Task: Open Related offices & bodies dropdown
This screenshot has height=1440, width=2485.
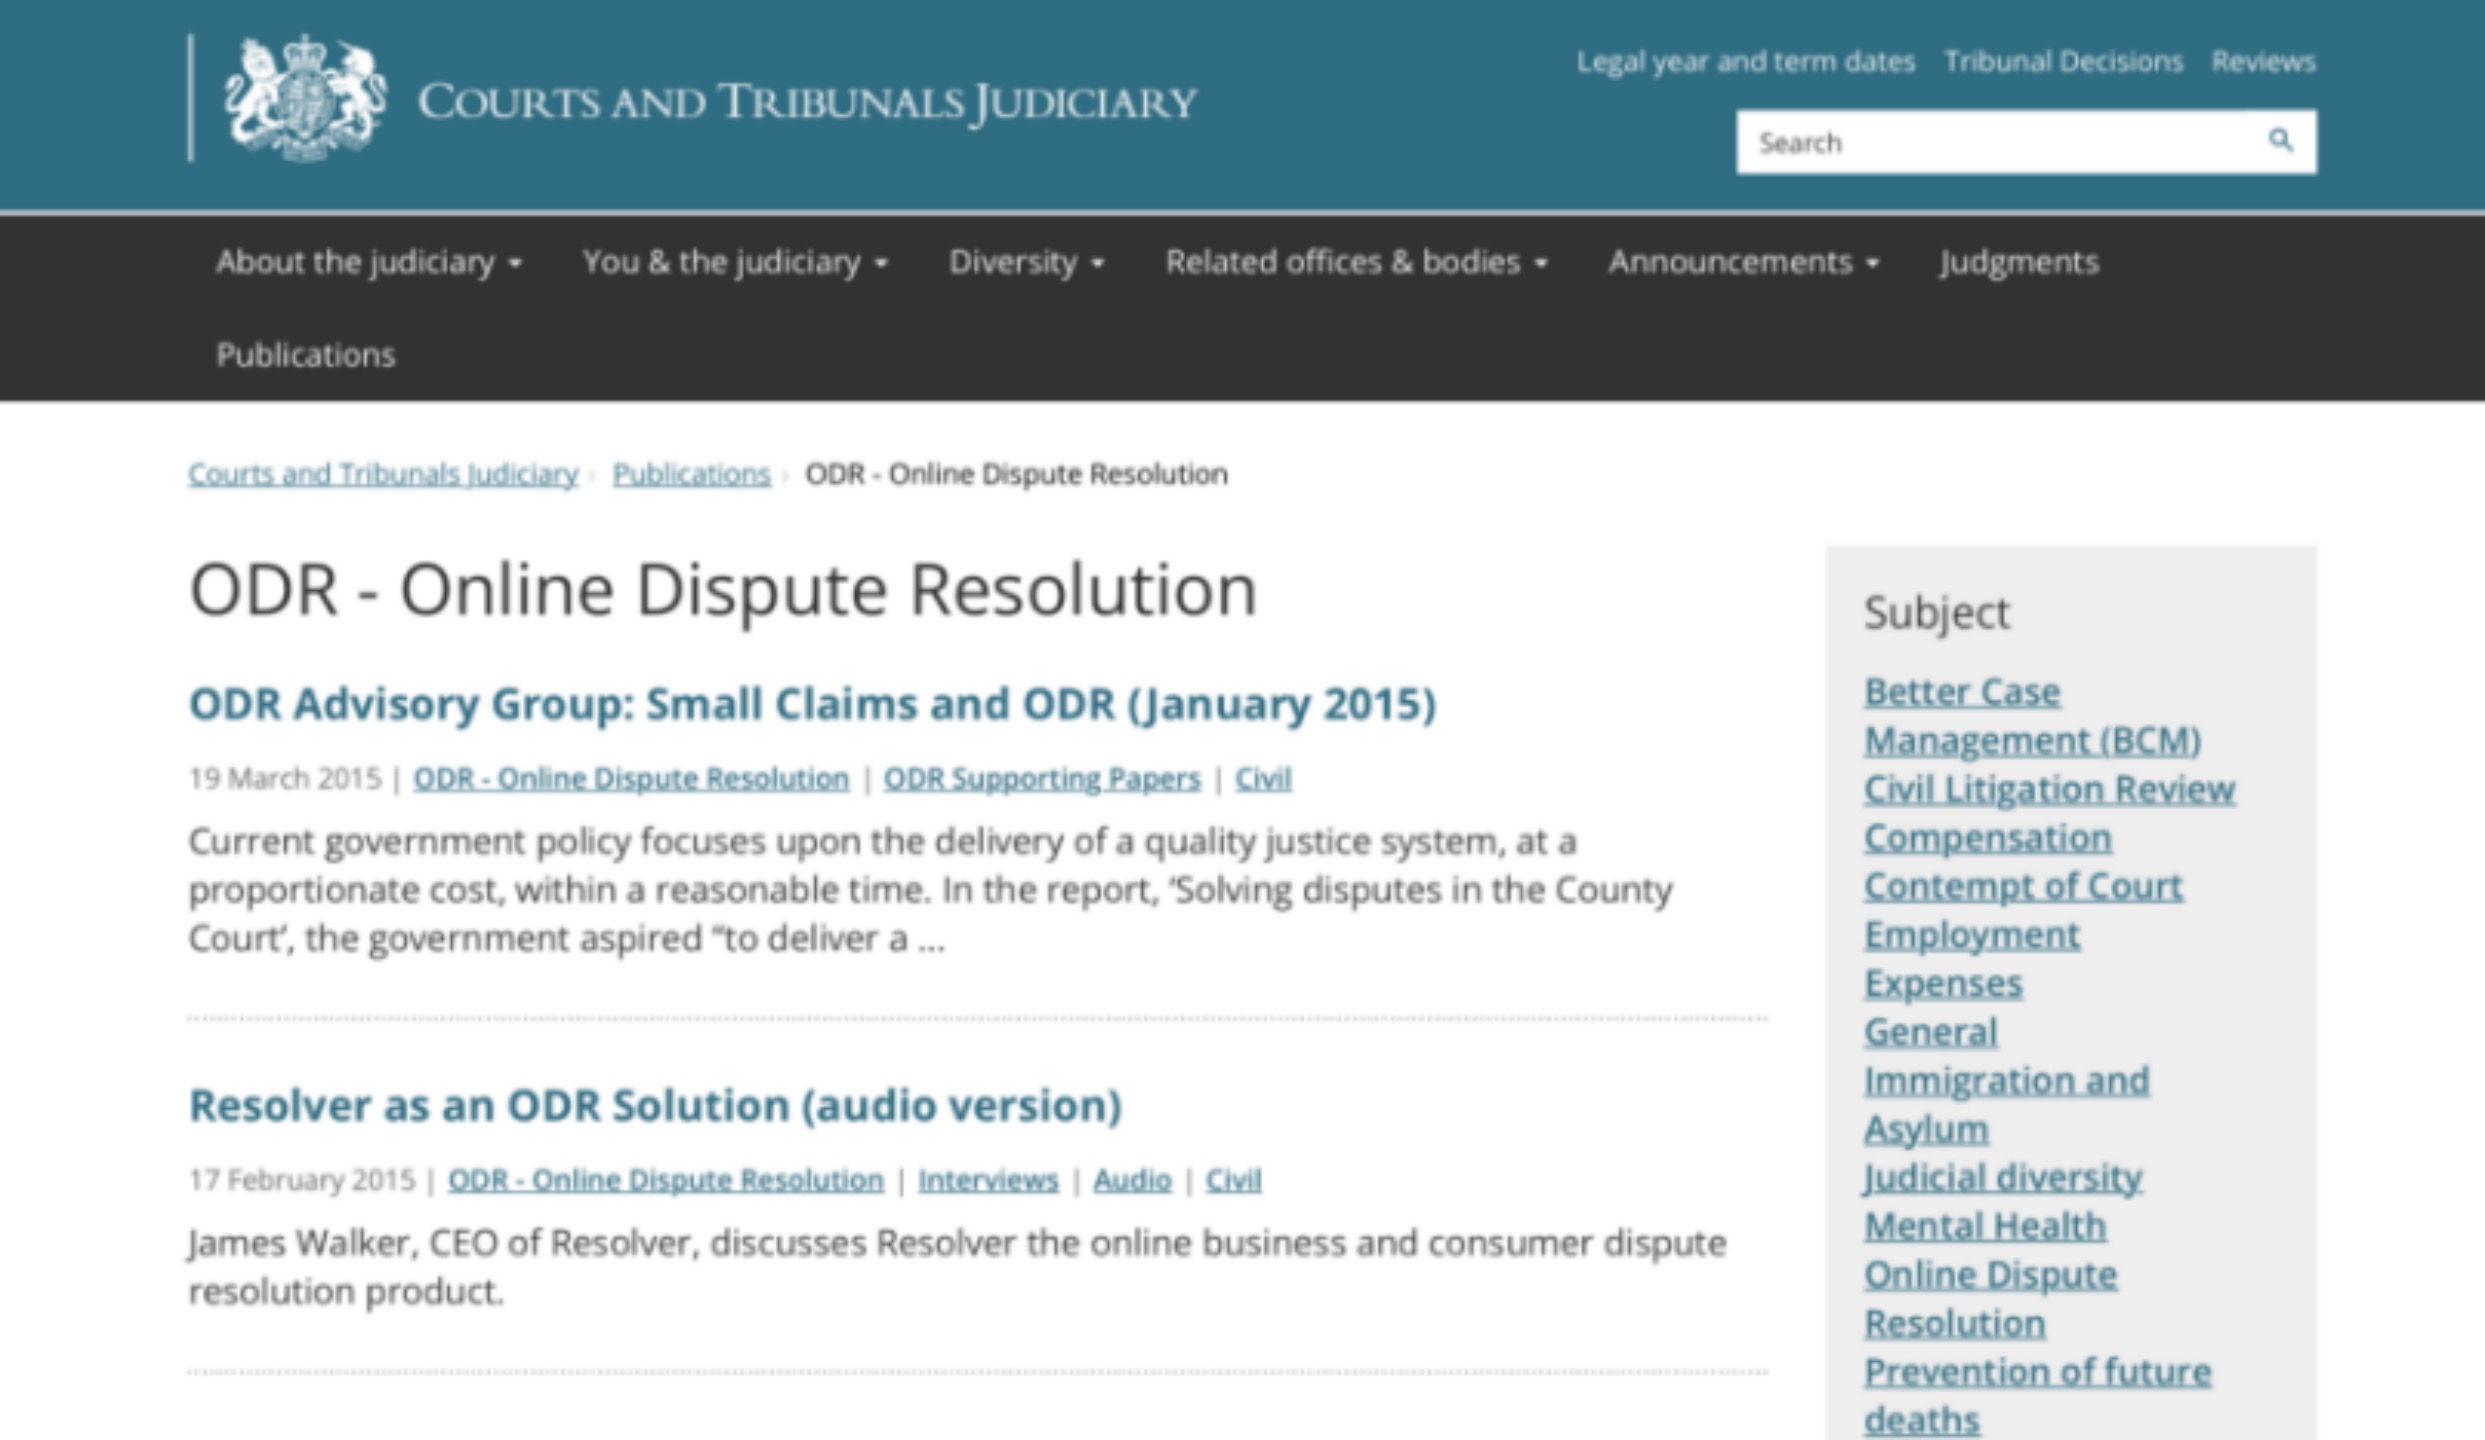Action: [x=1355, y=262]
